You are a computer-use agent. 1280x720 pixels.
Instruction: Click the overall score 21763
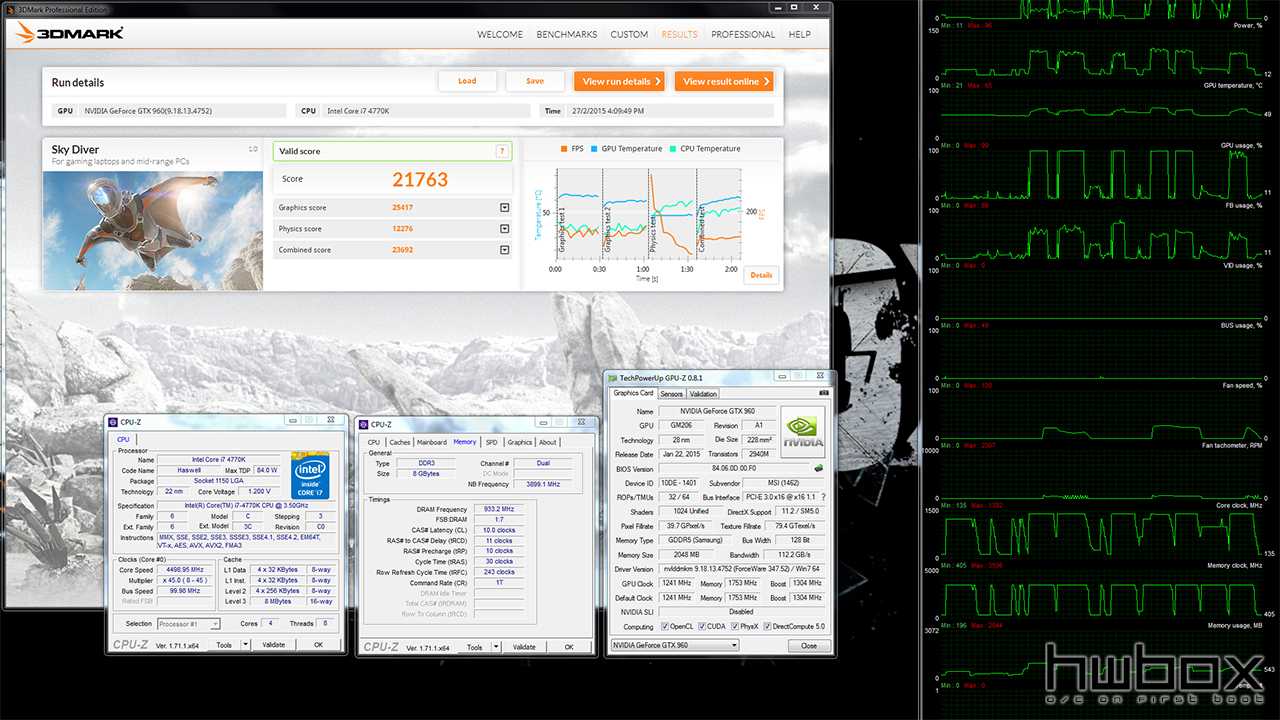point(420,180)
